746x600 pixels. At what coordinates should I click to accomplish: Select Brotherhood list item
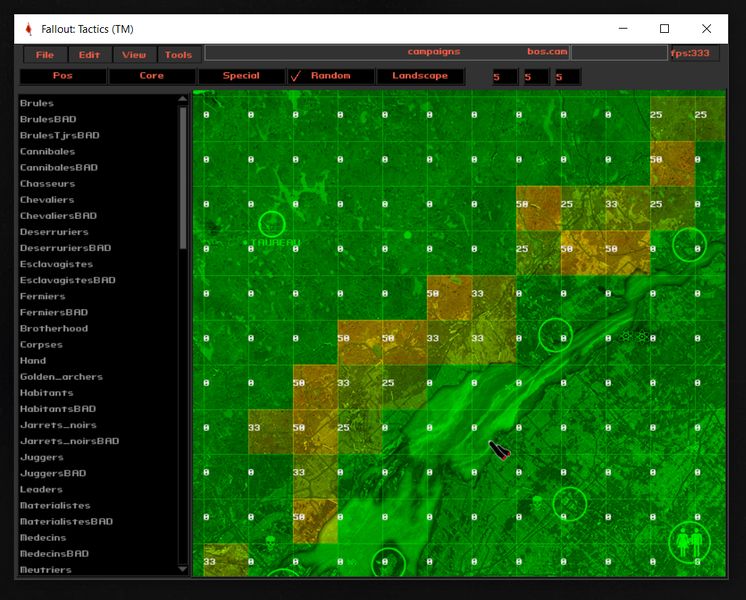coord(54,329)
